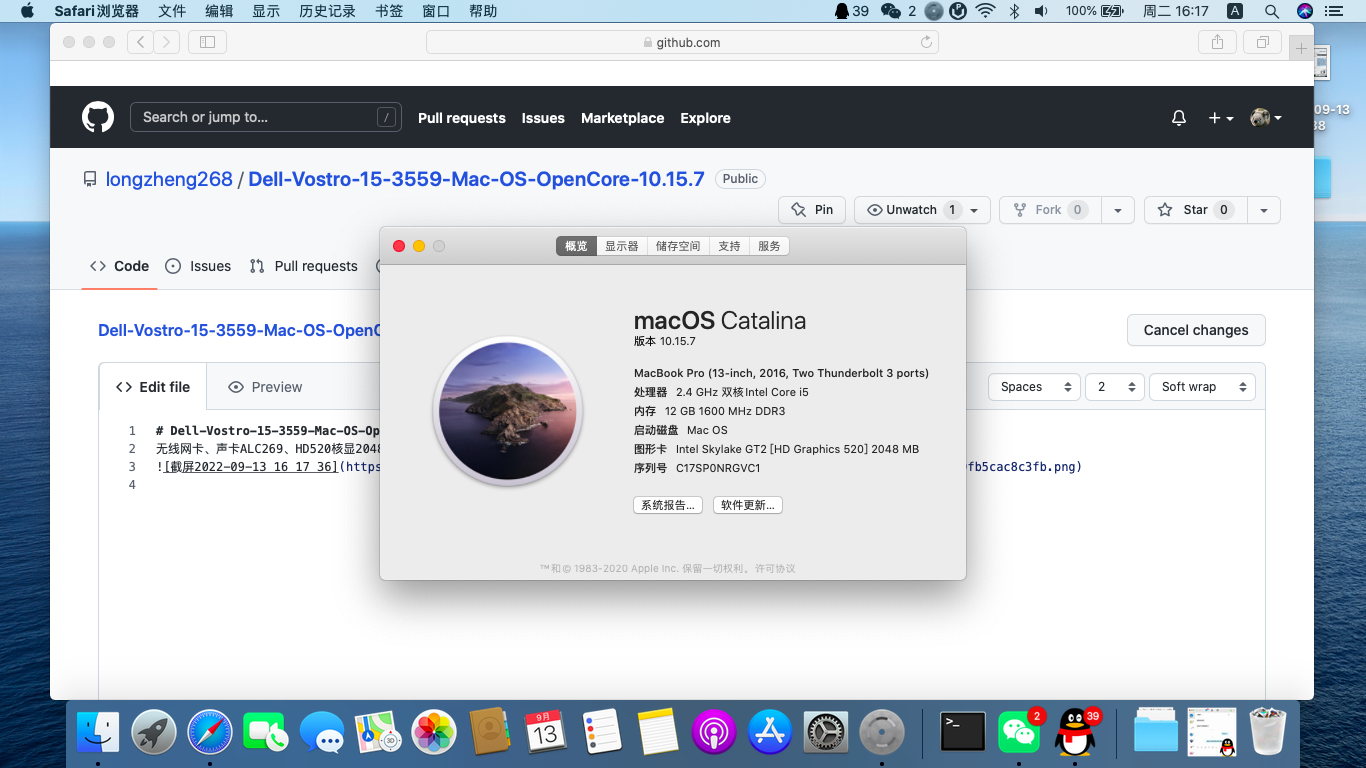Open Terminal from the Dock

point(963,733)
